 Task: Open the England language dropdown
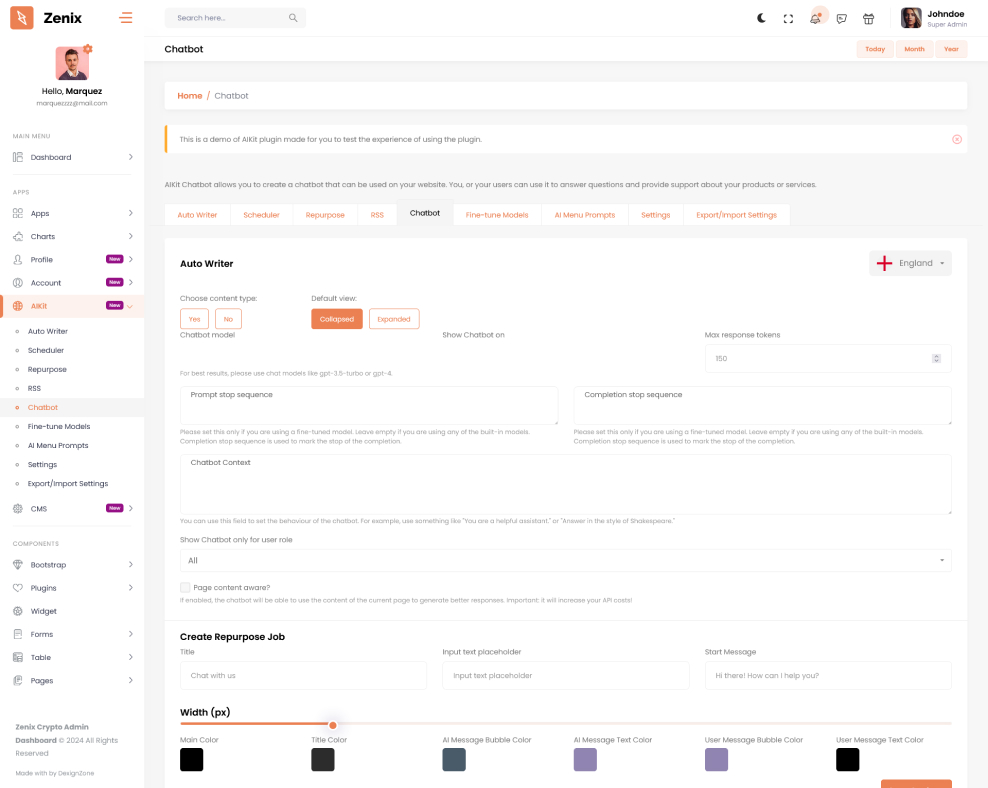click(910, 263)
